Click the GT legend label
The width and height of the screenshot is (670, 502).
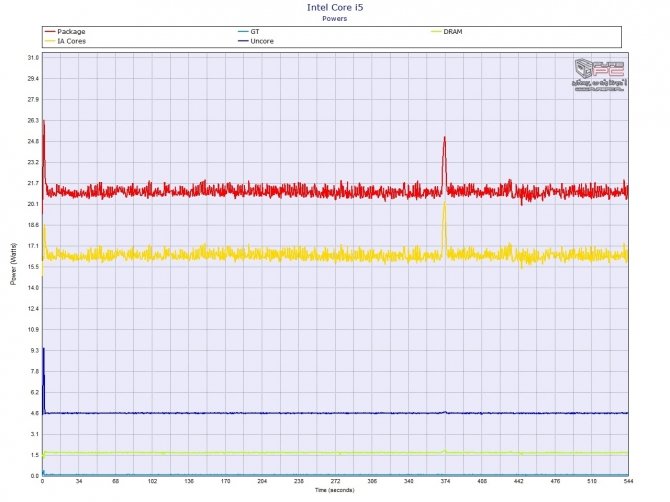(255, 32)
